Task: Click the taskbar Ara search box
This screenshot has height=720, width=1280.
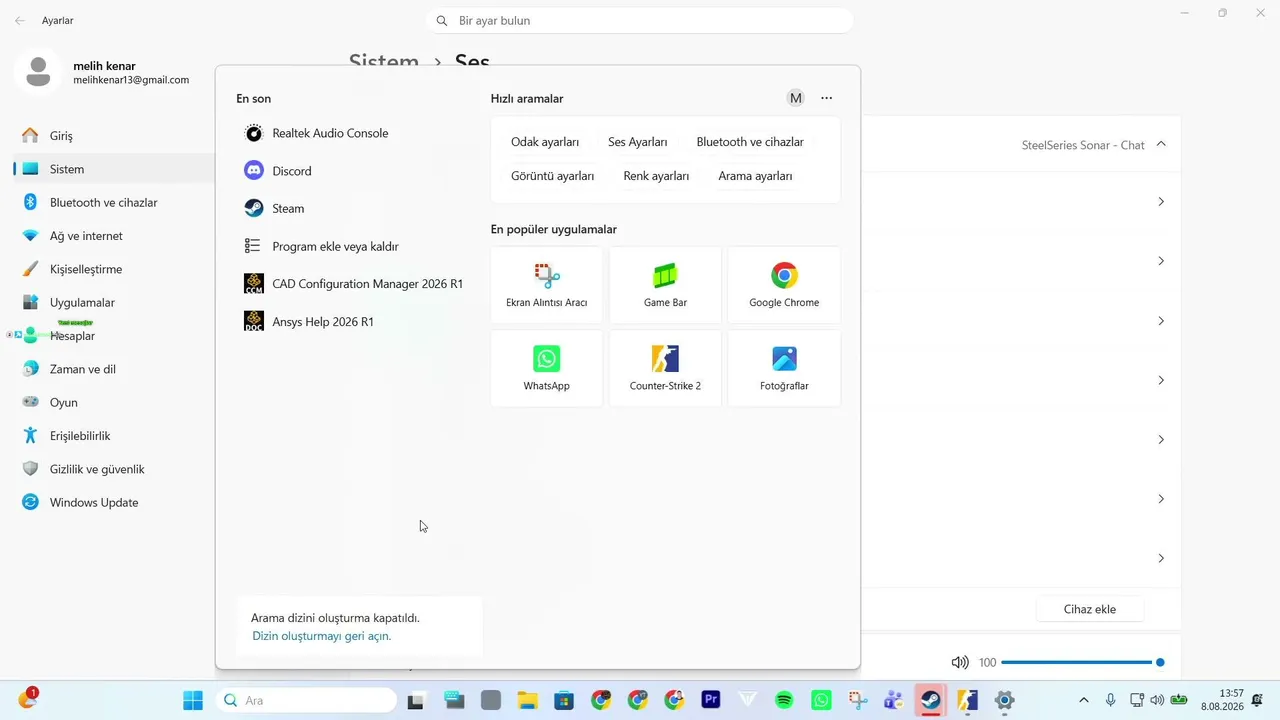Action: pos(306,700)
